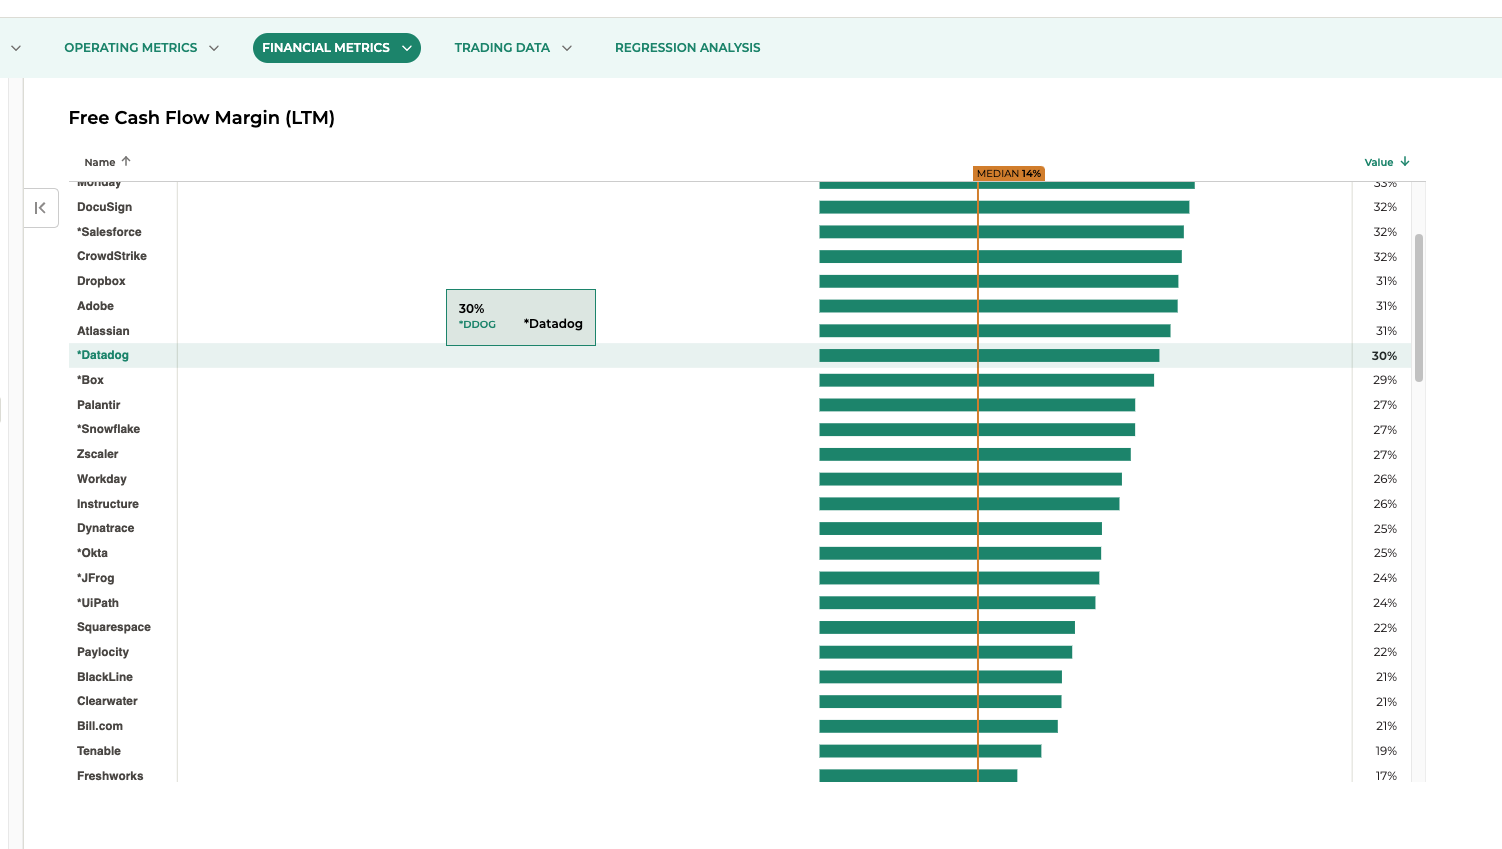The image size is (1502, 849).
Task: Select the Freshworks row name
Action: point(110,776)
